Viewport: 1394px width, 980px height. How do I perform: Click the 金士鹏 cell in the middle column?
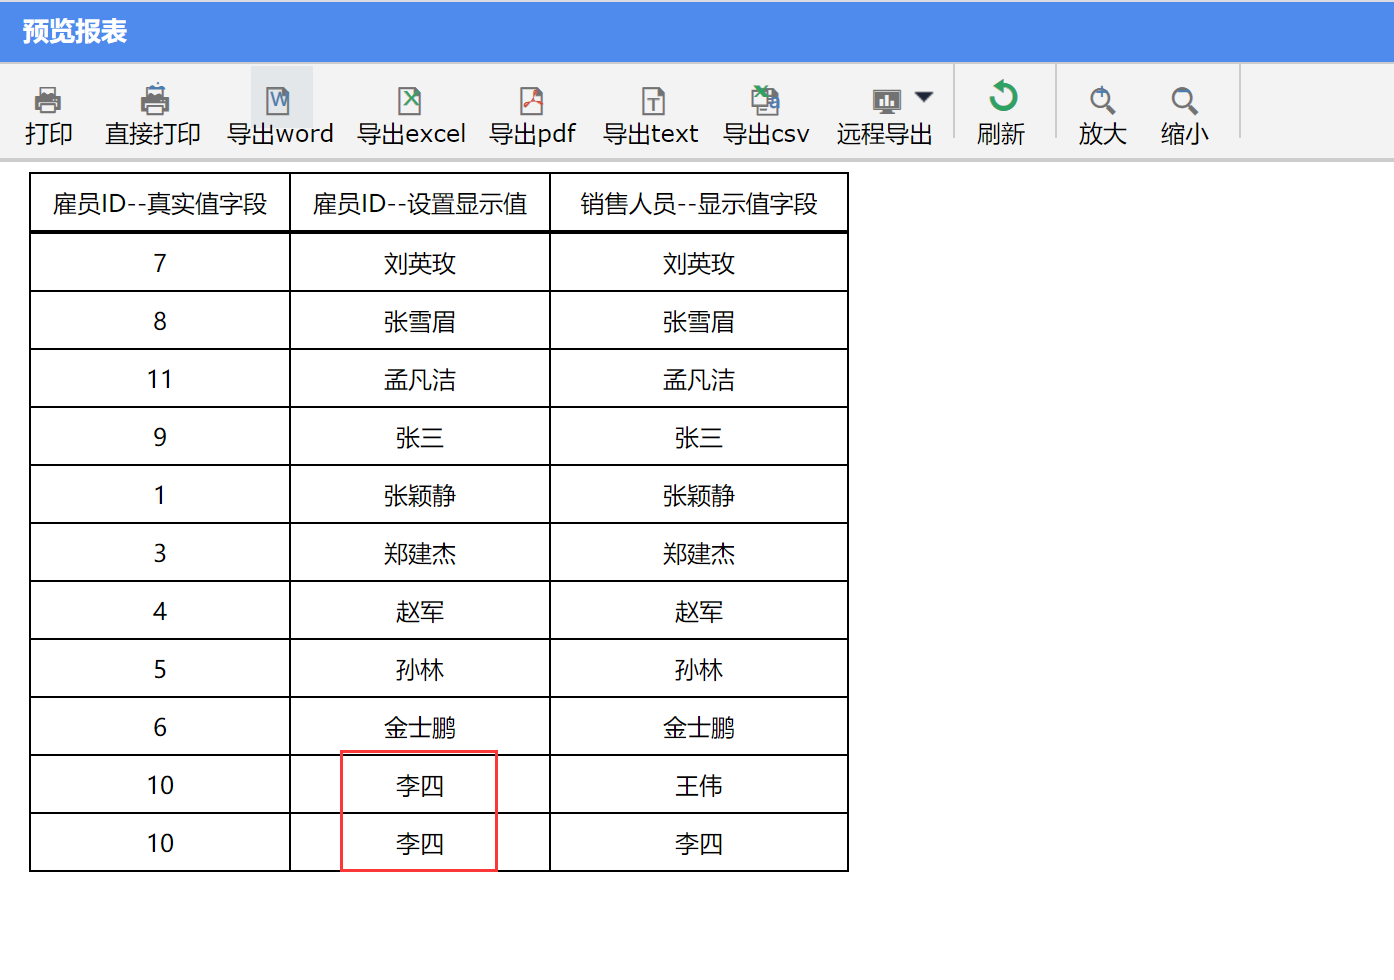click(420, 728)
